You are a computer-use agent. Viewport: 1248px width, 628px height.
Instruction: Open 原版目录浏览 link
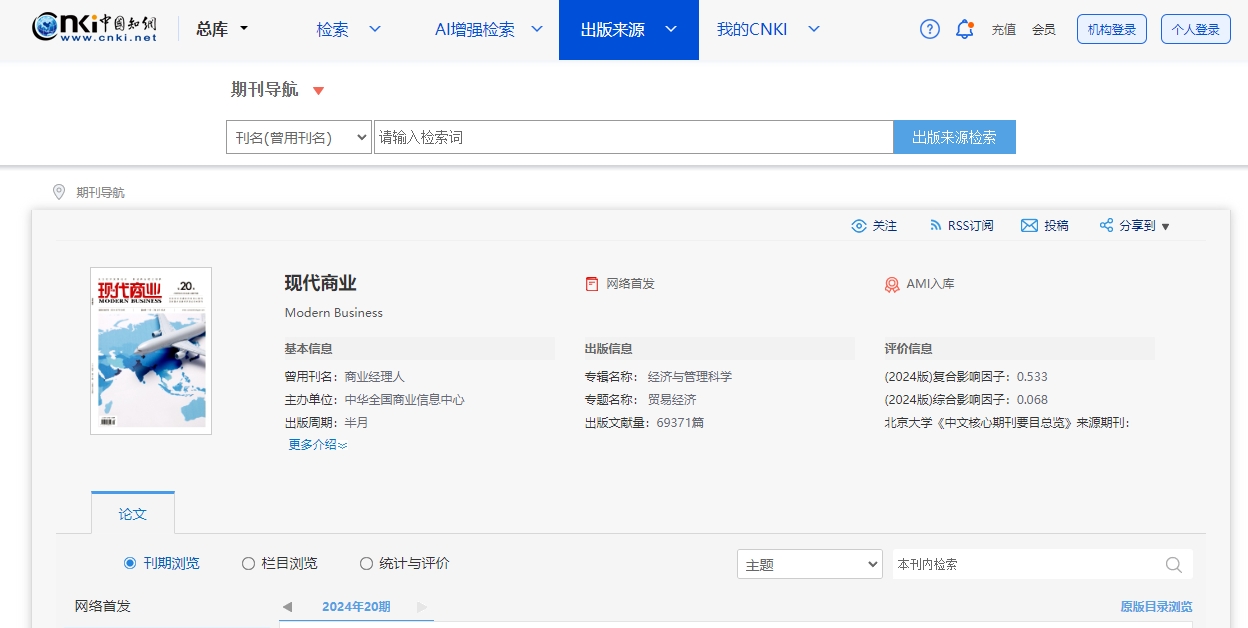1156,606
